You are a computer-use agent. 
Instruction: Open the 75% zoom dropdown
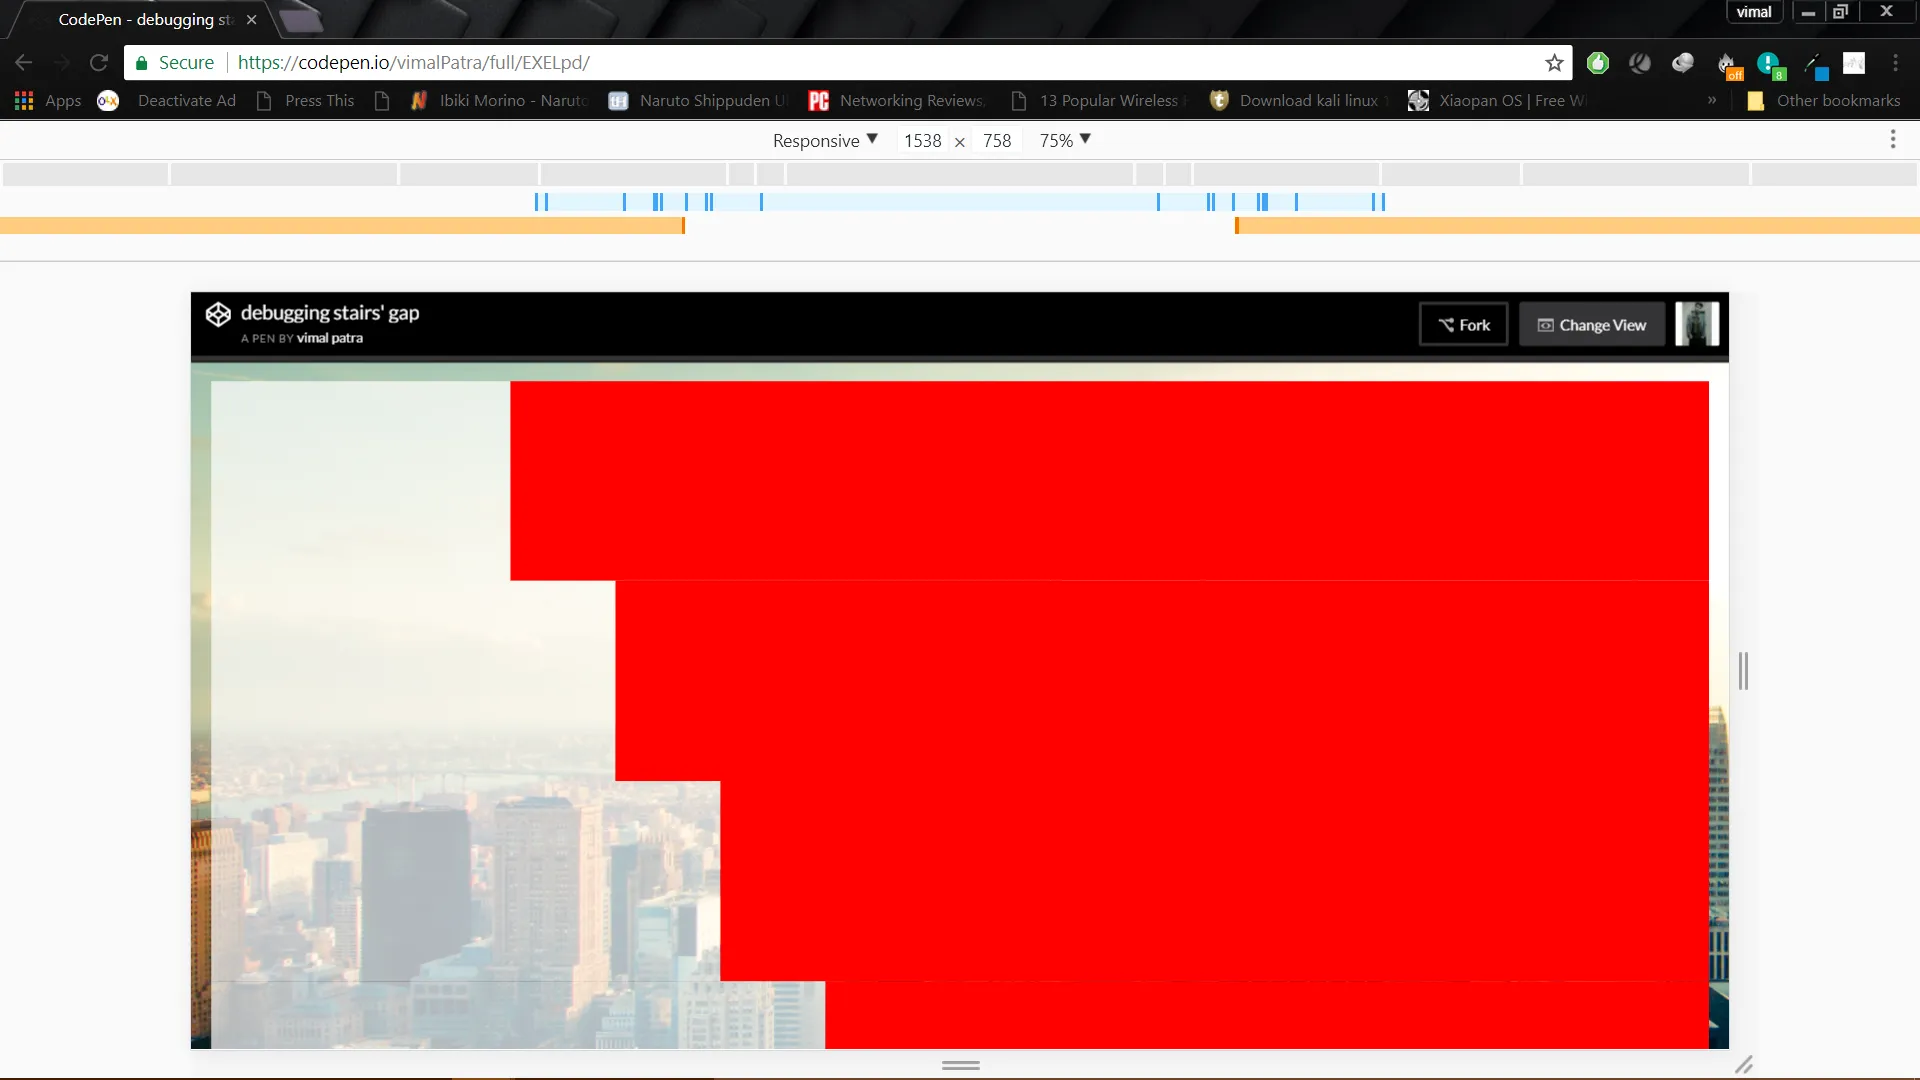pos(1065,140)
